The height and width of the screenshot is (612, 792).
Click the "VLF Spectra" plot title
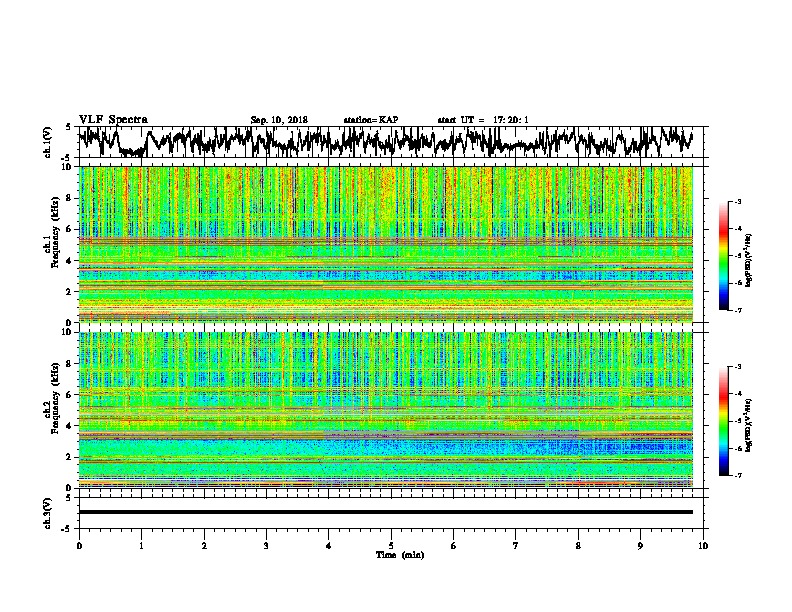[113, 120]
